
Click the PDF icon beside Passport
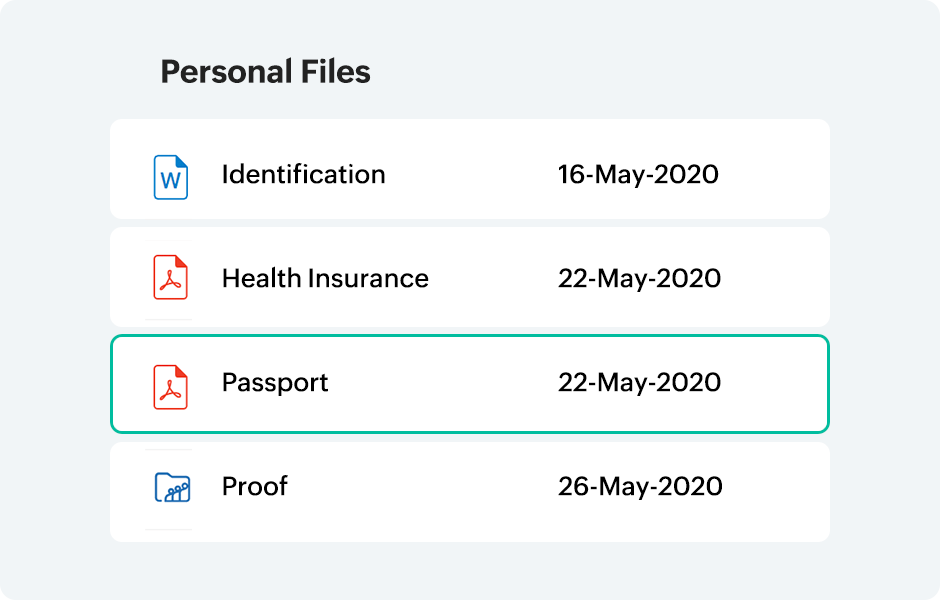[x=170, y=385]
